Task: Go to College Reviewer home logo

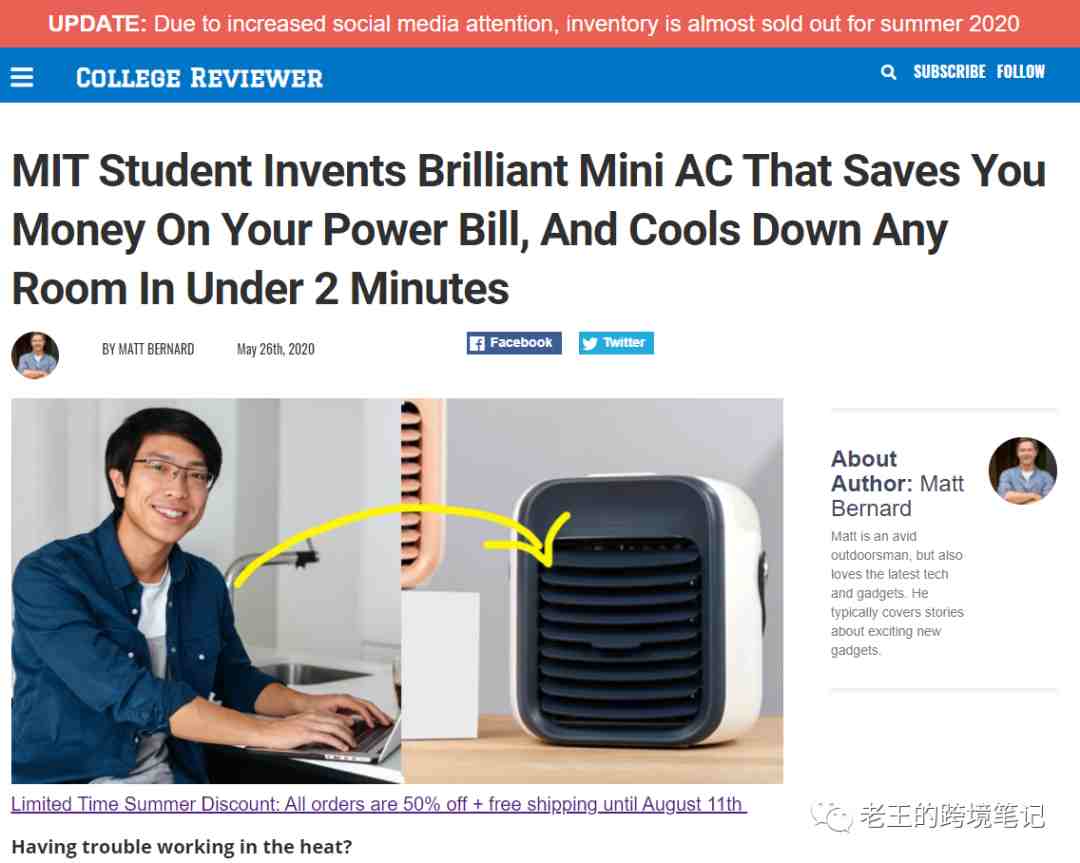Action: [199, 78]
